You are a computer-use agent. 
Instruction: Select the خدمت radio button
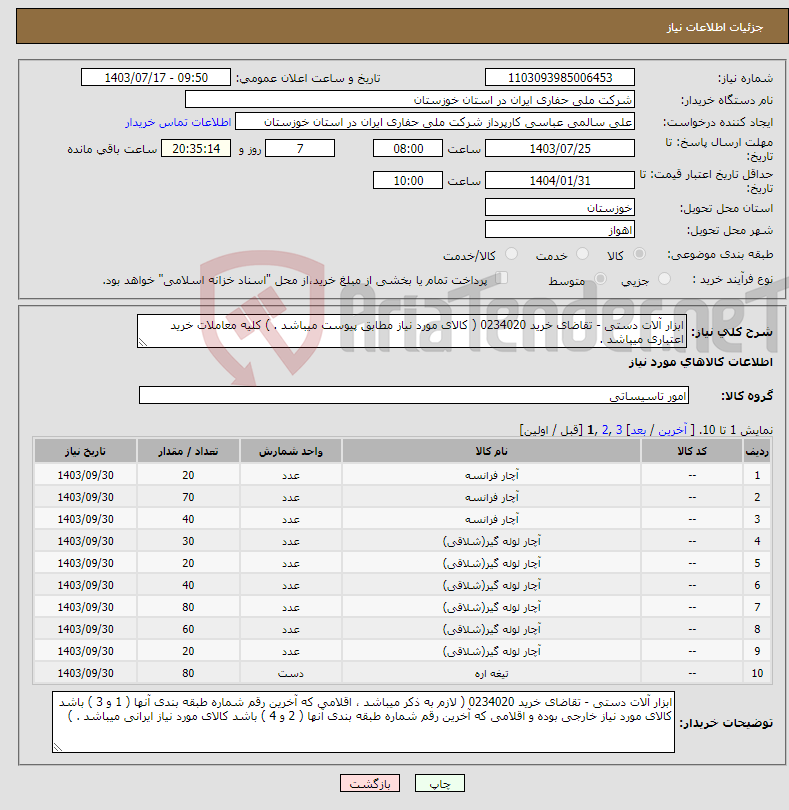click(x=582, y=254)
